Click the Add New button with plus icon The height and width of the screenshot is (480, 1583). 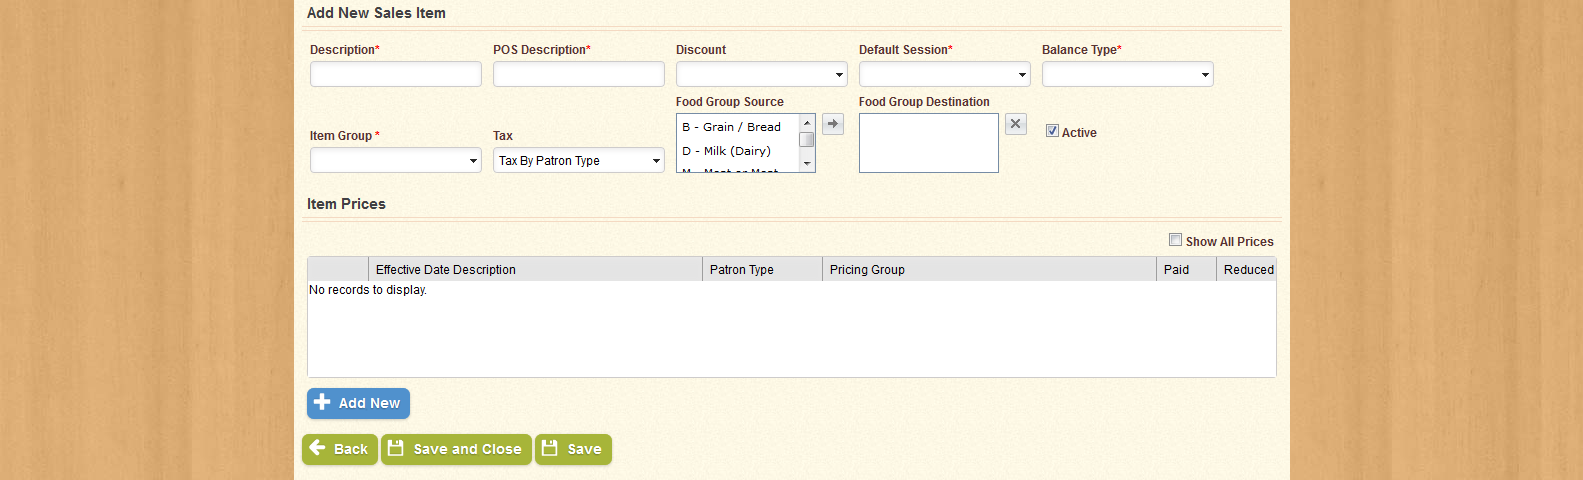(x=358, y=403)
